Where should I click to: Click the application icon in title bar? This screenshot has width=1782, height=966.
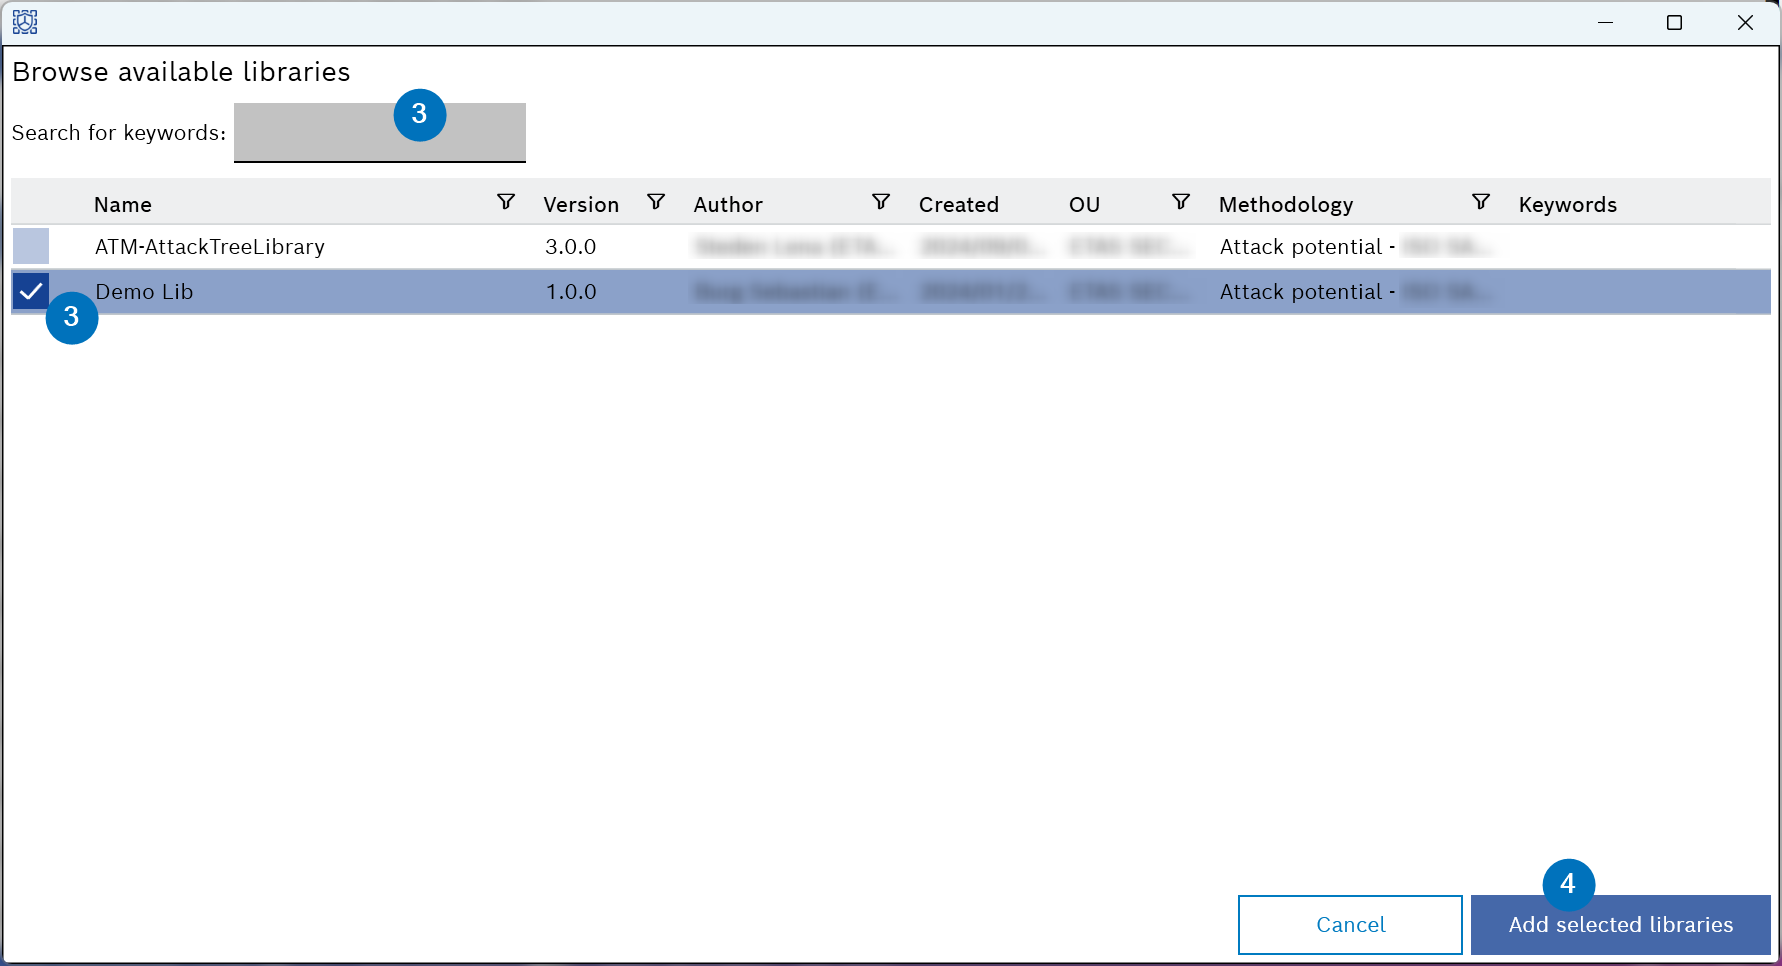coord(25,22)
